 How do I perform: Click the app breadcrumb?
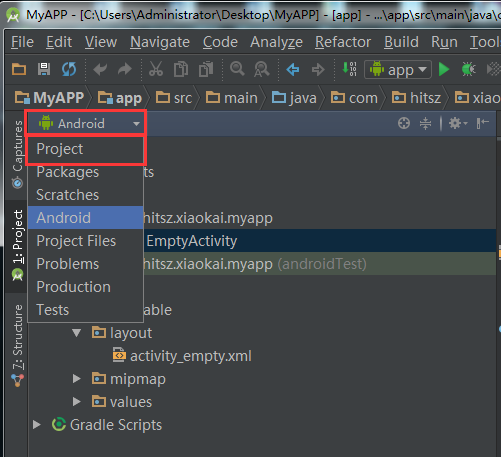click(x=120, y=98)
